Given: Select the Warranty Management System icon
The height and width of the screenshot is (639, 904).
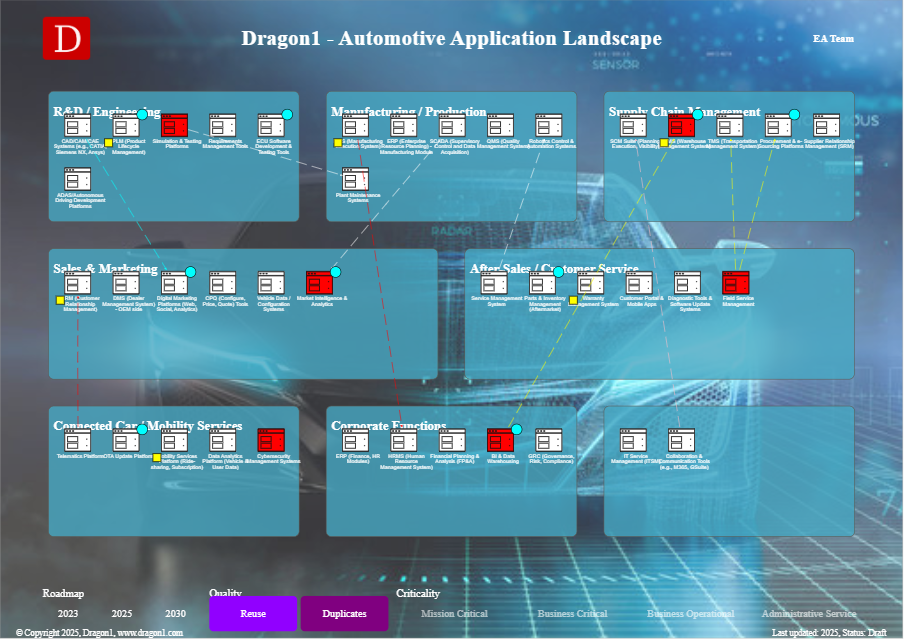Looking at the screenshot, I should click(592, 283).
